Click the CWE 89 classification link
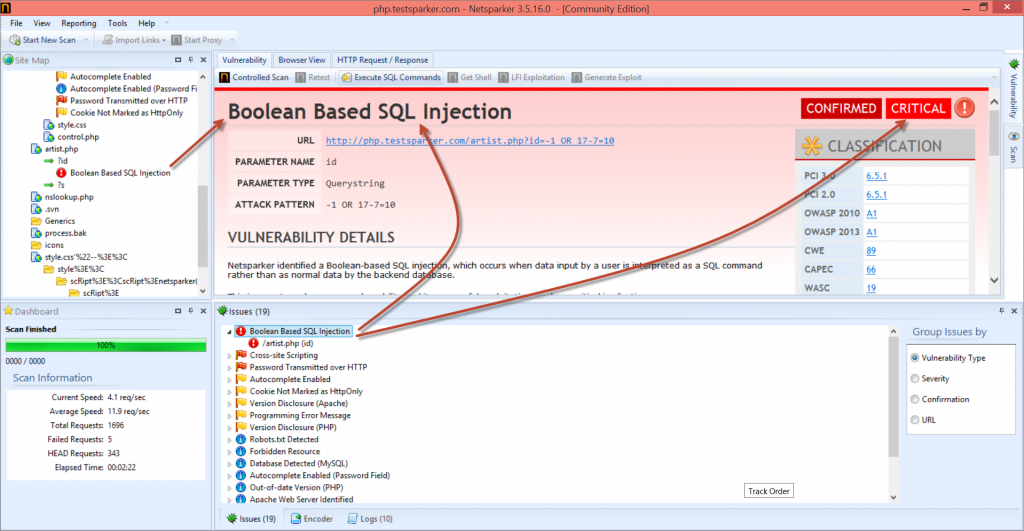This screenshot has width=1024, height=531. tap(871, 250)
